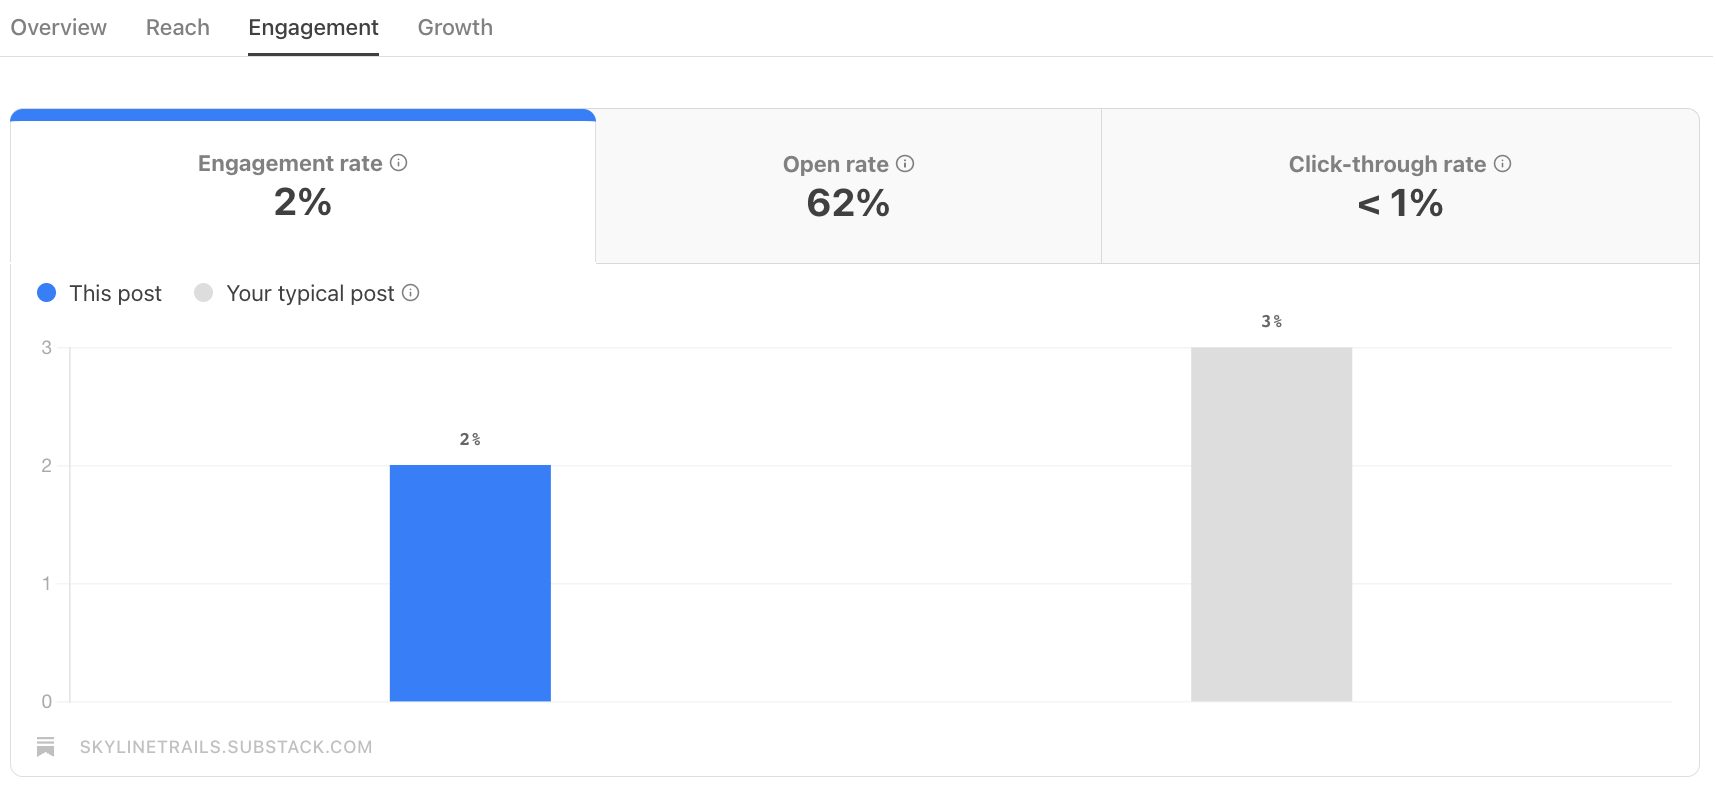Select the Engagement rate 2% card
The width and height of the screenshot is (1716, 794).
pos(303,188)
